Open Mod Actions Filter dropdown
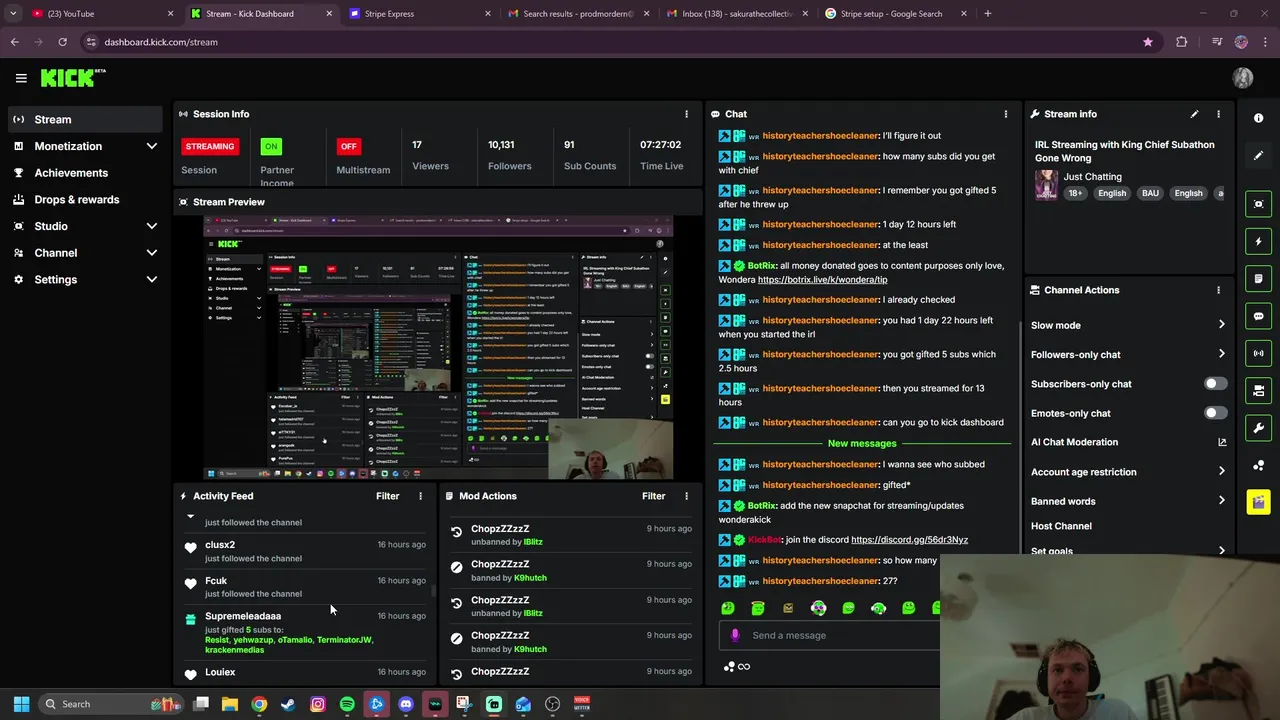This screenshot has width=1280, height=720. click(x=653, y=496)
